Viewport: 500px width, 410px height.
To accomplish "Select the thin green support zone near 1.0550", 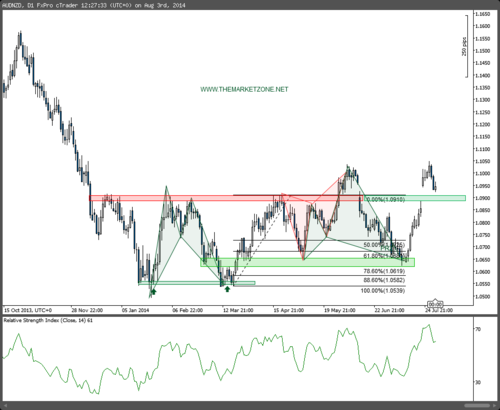I will pyautogui.click(x=197, y=283).
